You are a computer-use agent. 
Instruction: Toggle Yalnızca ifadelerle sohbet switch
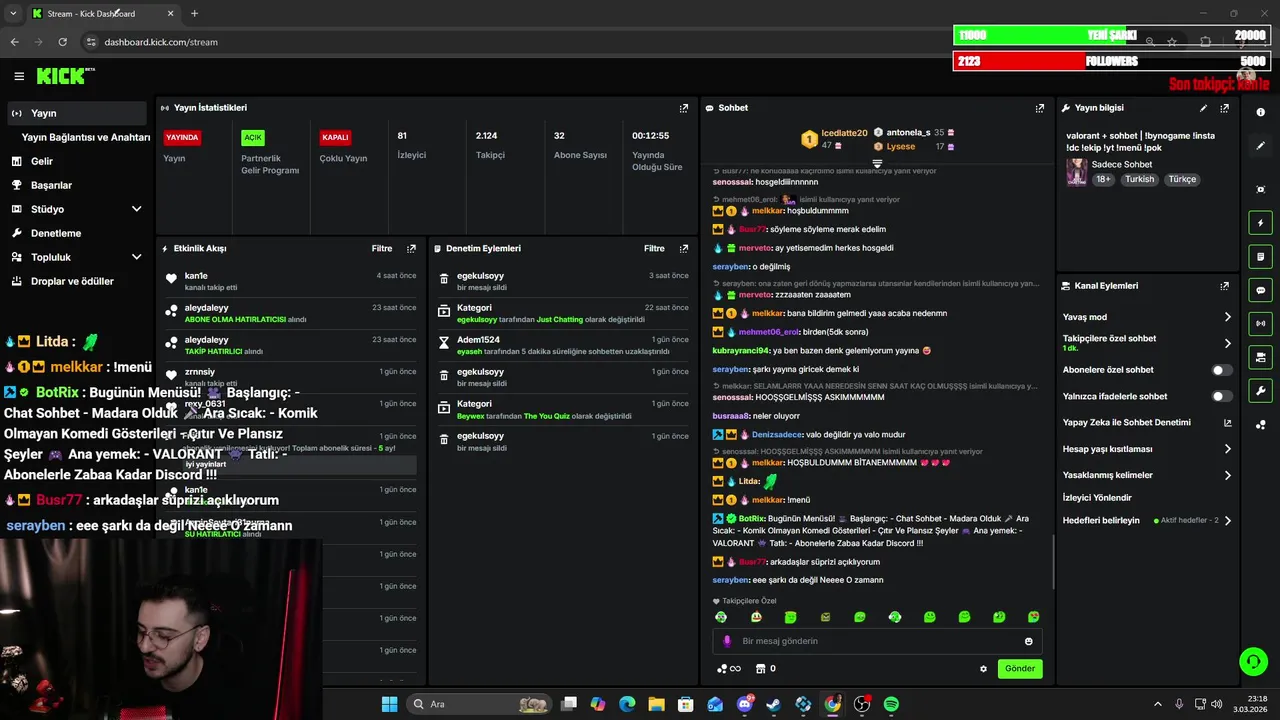(x=1222, y=396)
